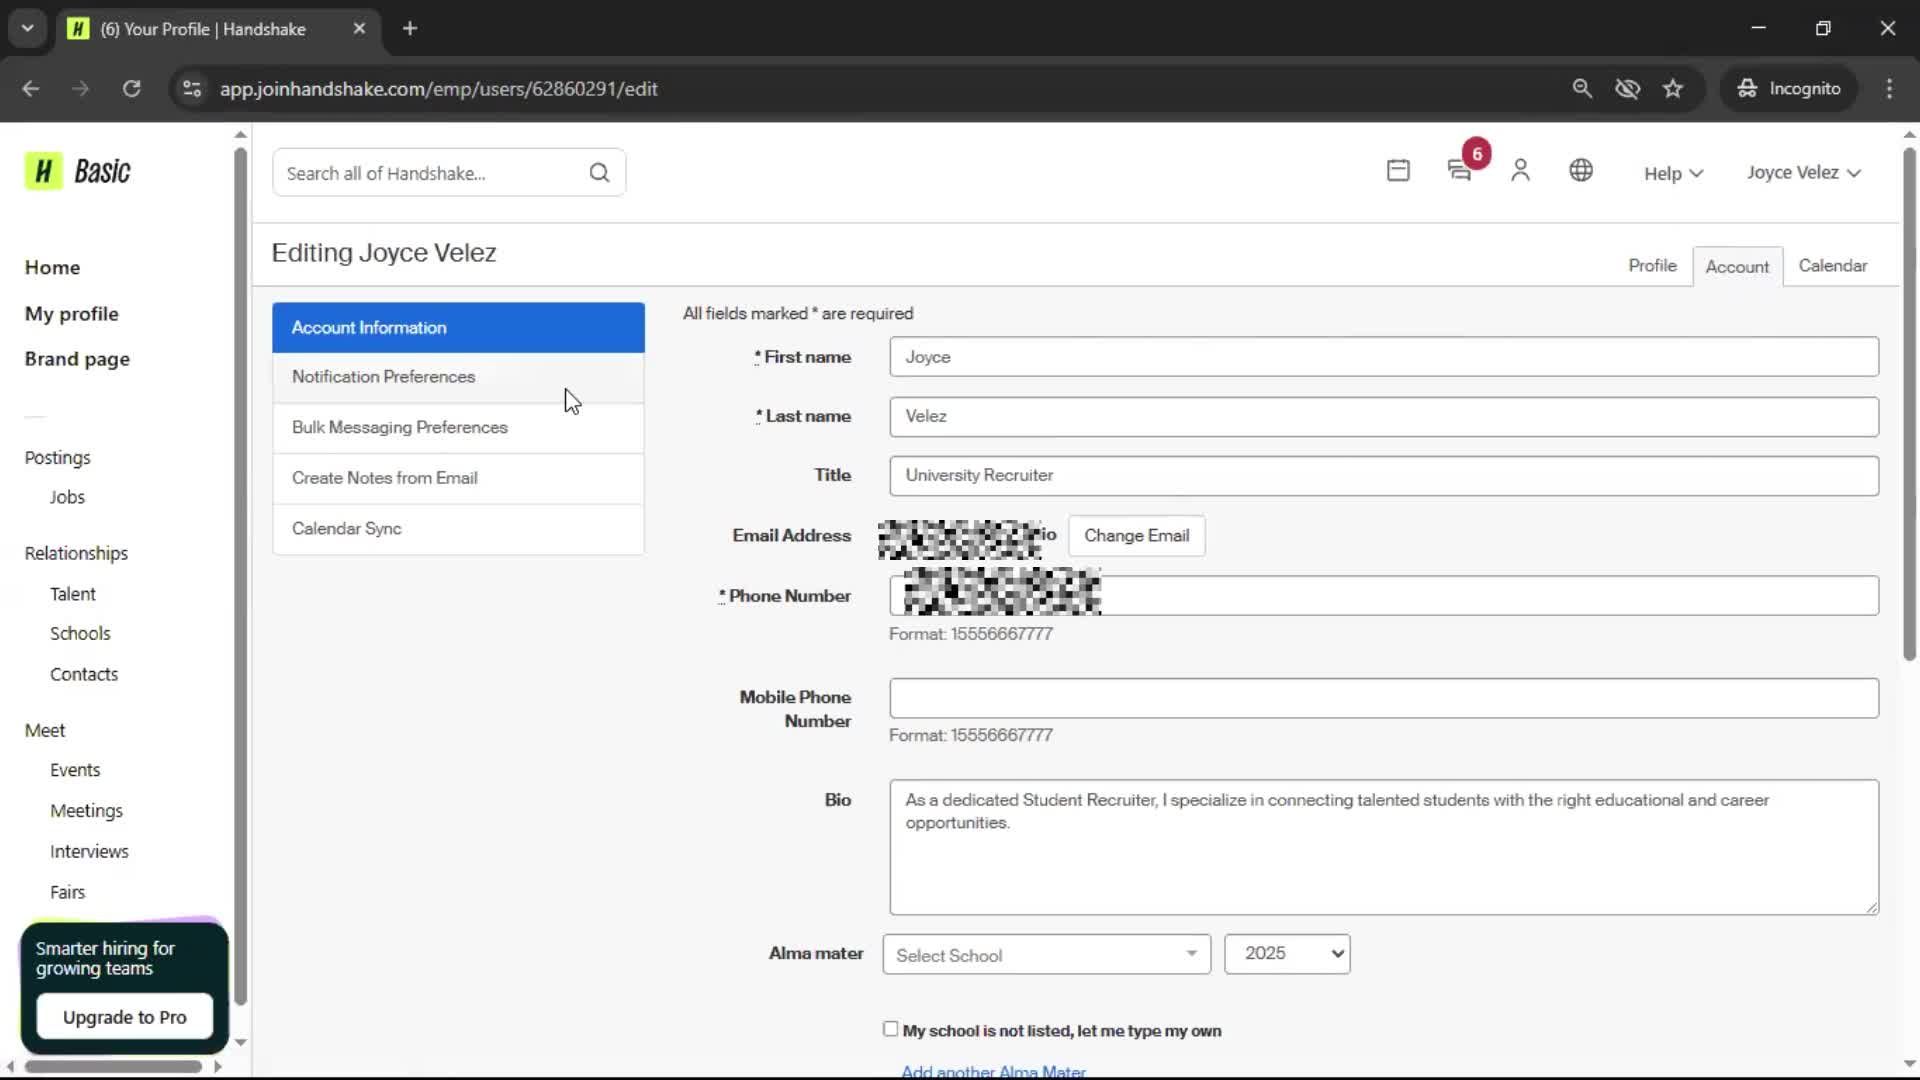The width and height of the screenshot is (1920, 1080).
Task: Open Schools in sidebar
Action: click(80, 634)
